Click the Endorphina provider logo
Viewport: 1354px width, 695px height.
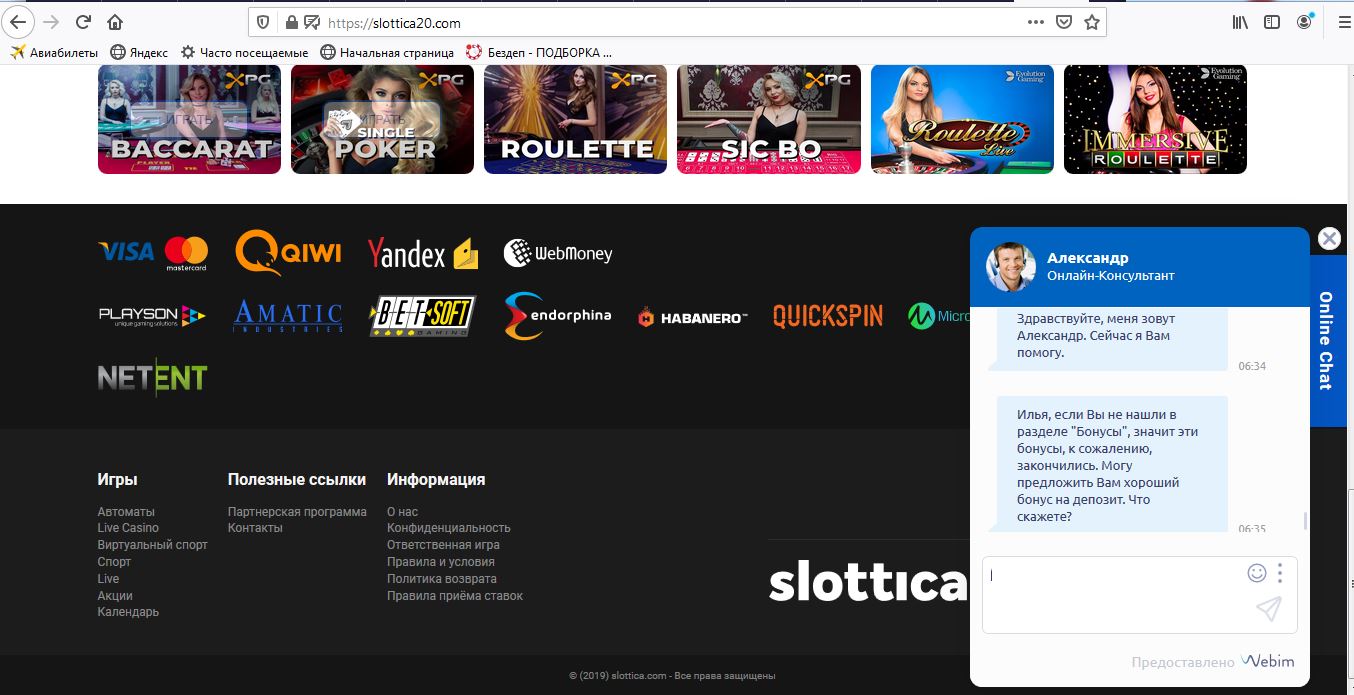click(x=557, y=316)
